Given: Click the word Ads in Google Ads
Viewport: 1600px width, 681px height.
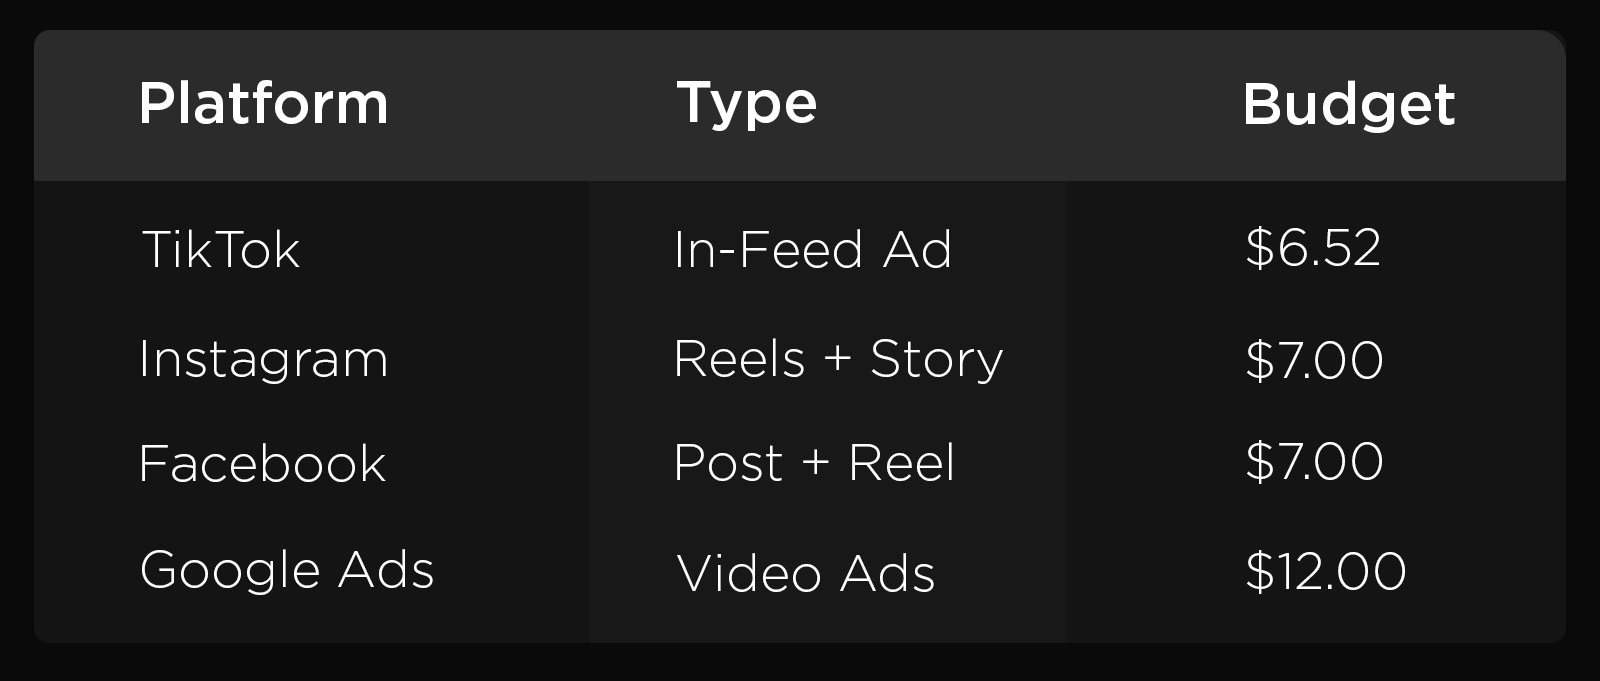Looking at the screenshot, I should (386, 570).
